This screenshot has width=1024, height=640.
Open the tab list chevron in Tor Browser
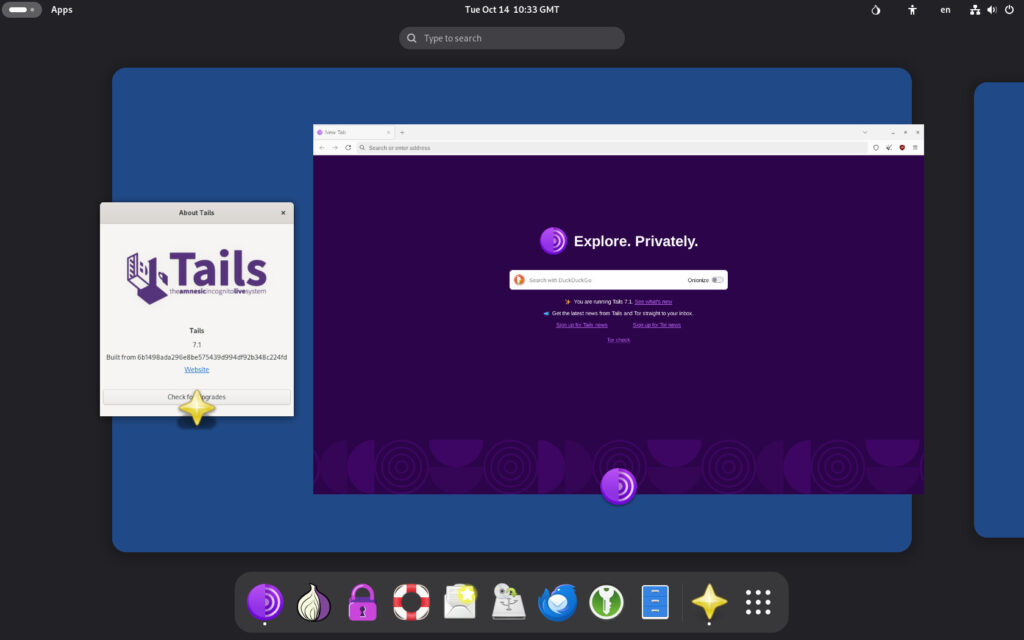point(864,132)
